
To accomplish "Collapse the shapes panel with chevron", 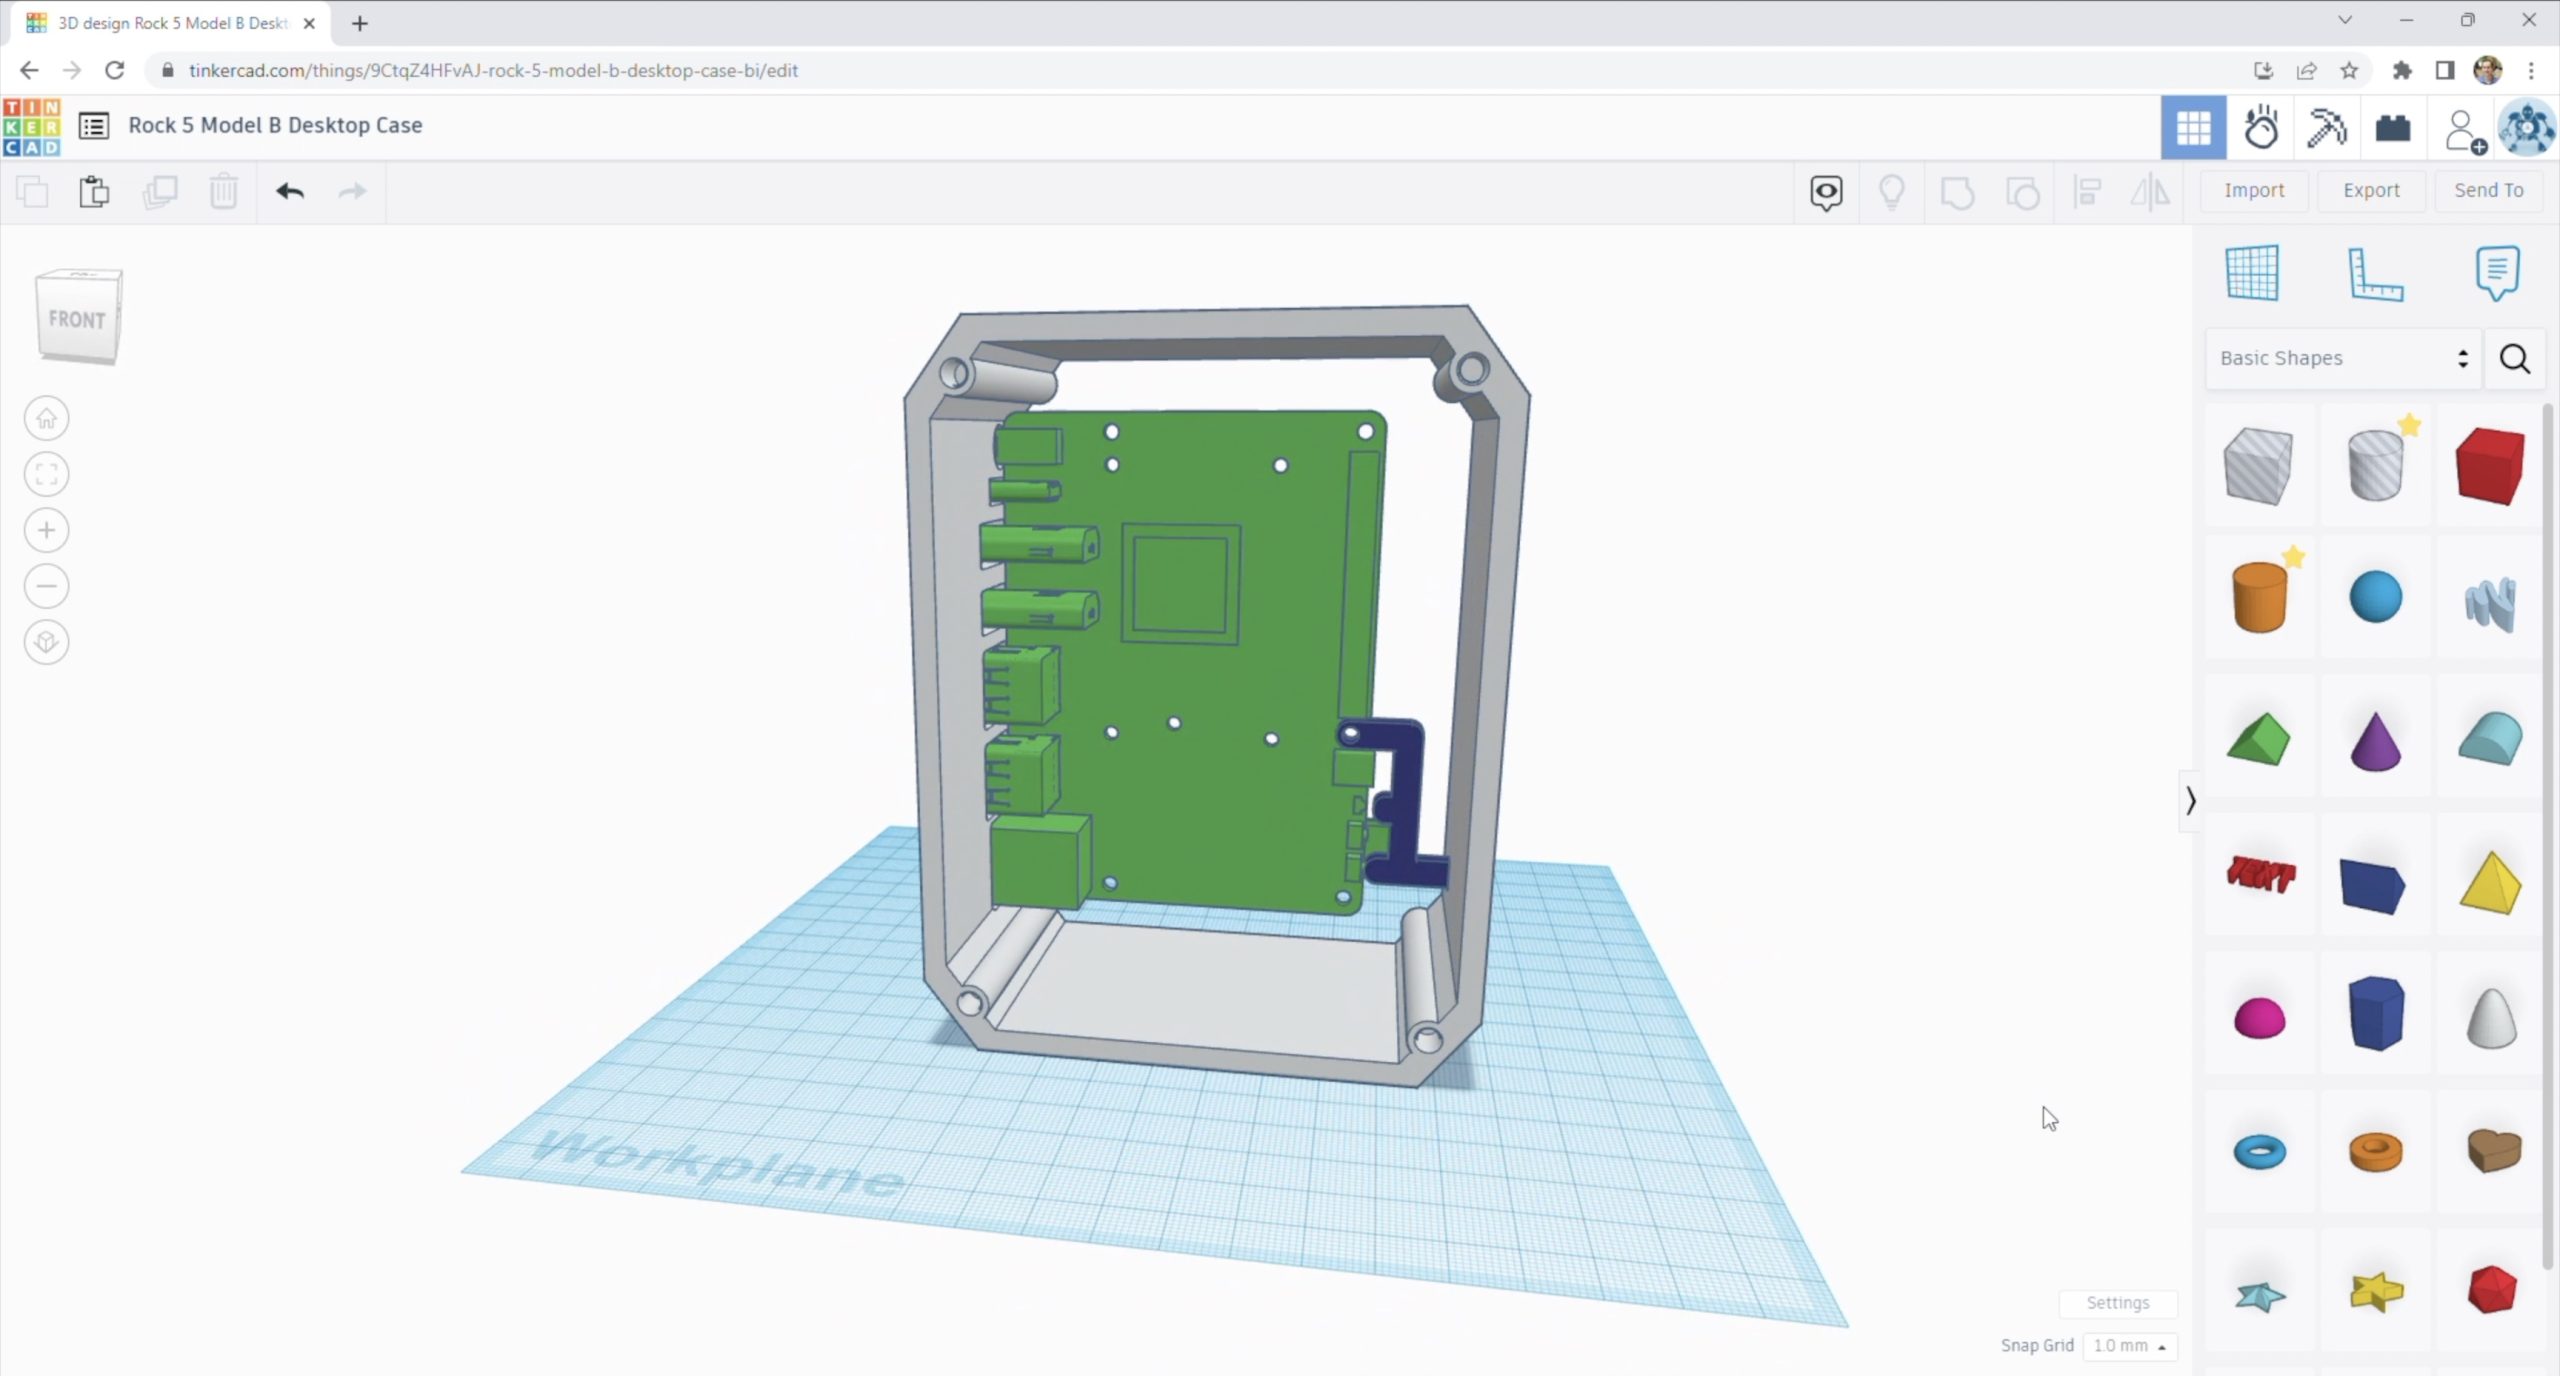I will [2190, 800].
